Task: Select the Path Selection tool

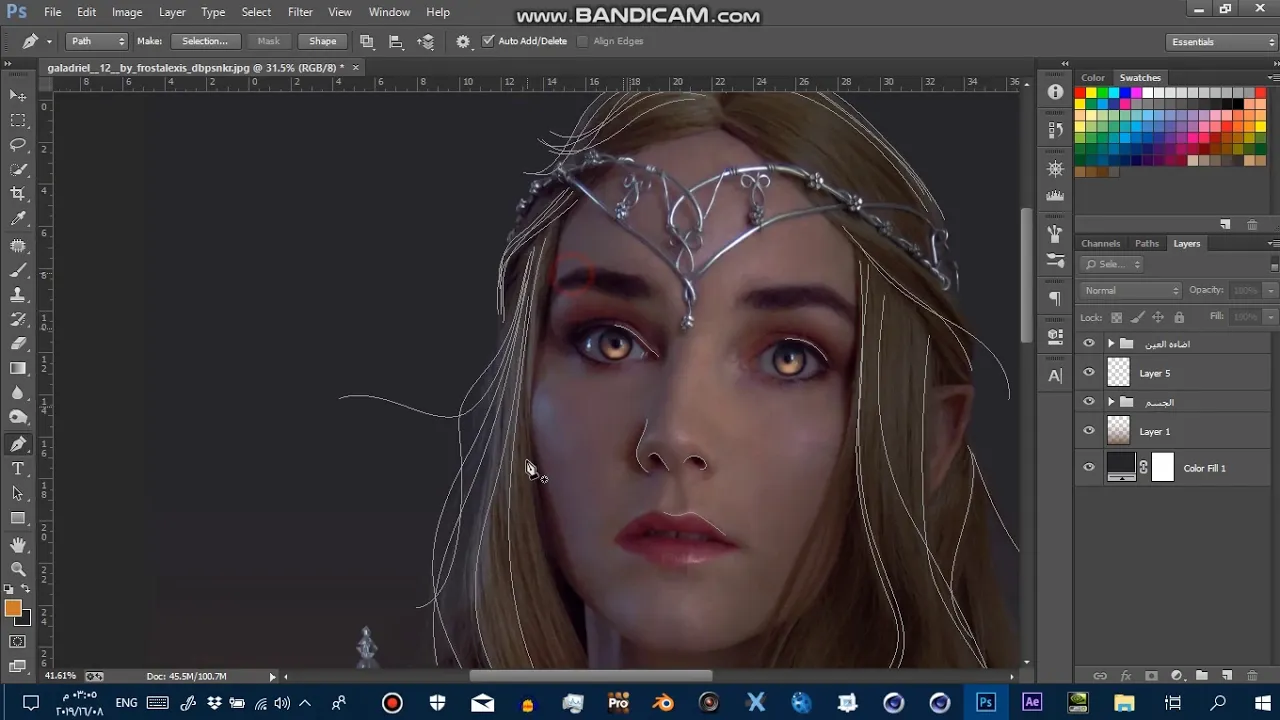Action: [x=18, y=494]
